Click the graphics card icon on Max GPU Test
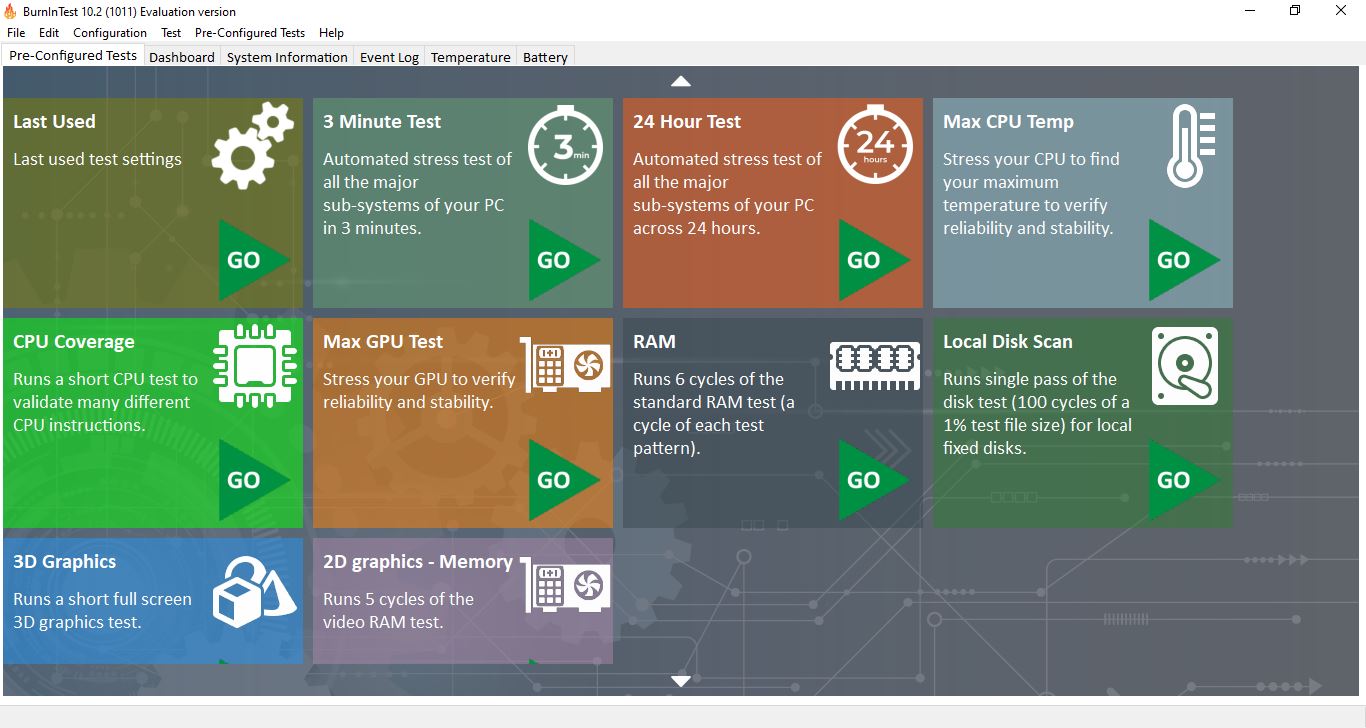Viewport: 1366px width, 728px height. coord(565,364)
